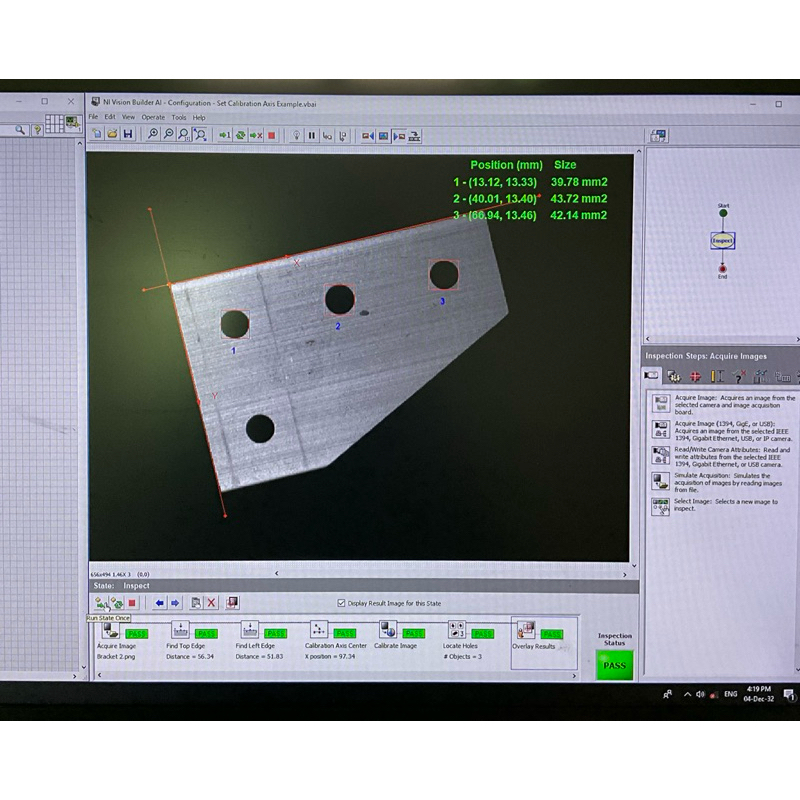Select the Calibrate Image step

[x=387, y=630]
